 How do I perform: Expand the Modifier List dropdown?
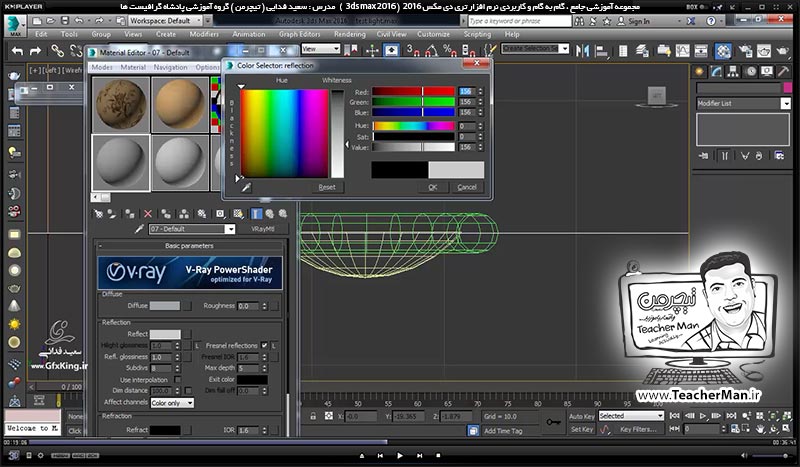(x=743, y=104)
